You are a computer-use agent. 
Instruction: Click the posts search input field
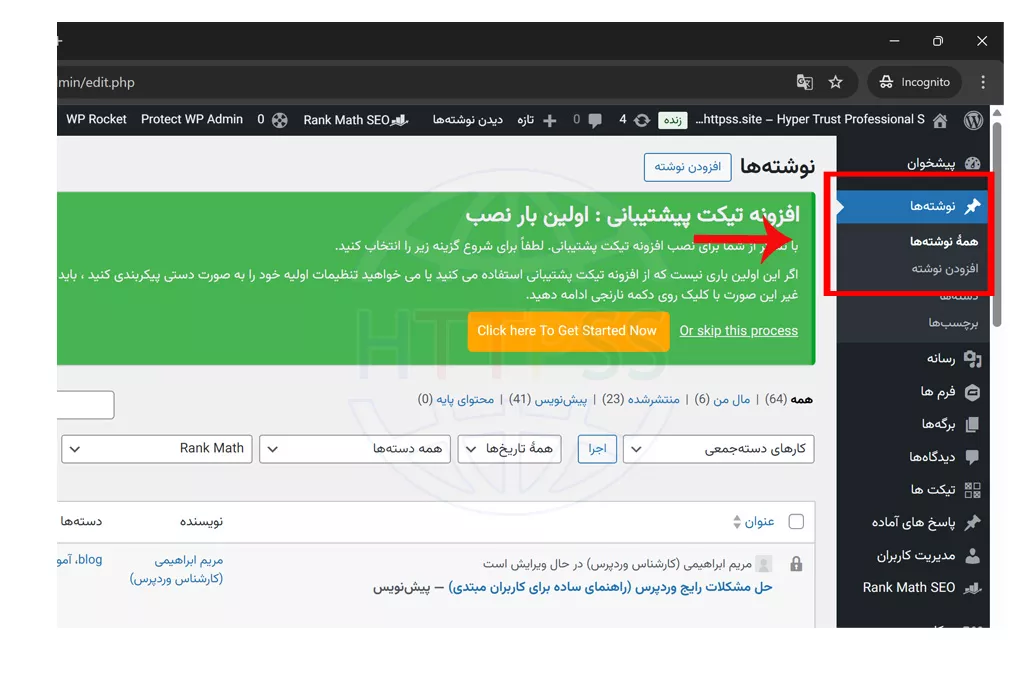86,405
